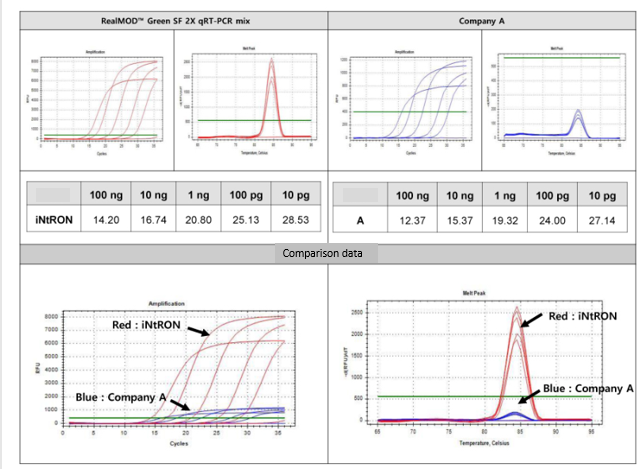Click 'Red : iNtRON' label in amplification comparison chart
The image size is (641, 469).
pyautogui.click(x=146, y=325)
